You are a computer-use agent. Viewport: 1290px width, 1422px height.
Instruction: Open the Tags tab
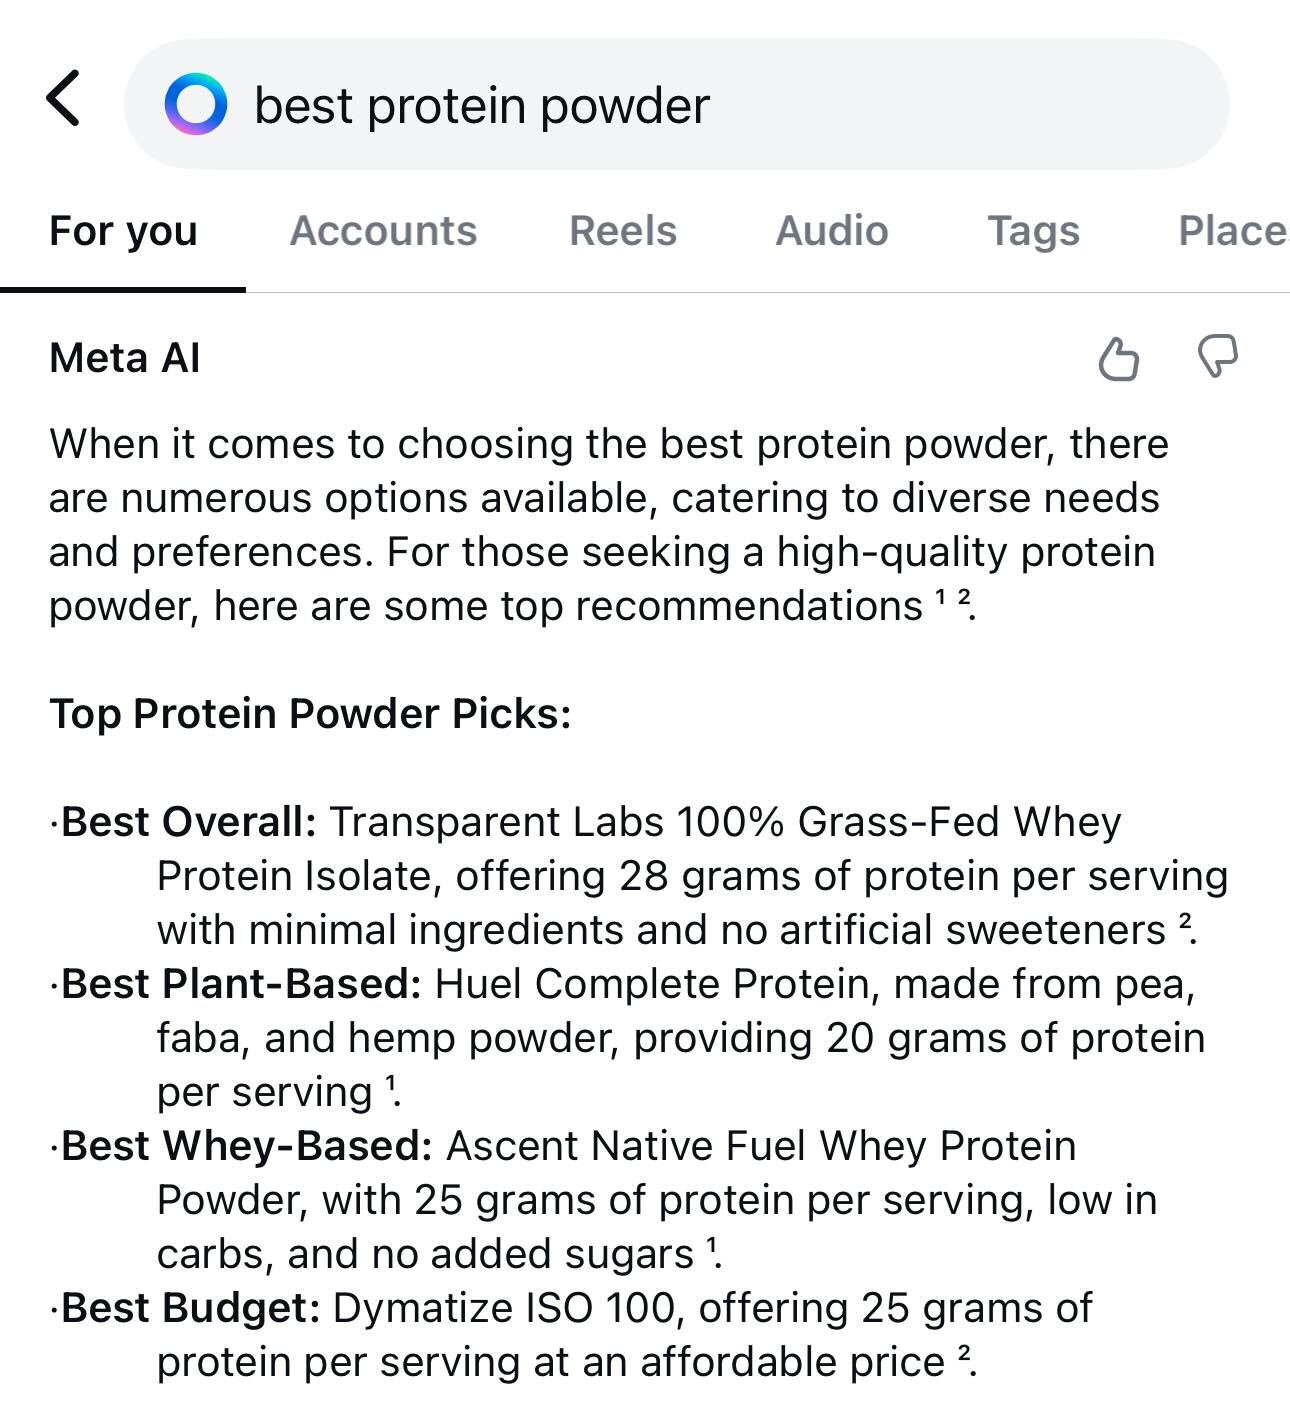click(x=1033, y=232)
